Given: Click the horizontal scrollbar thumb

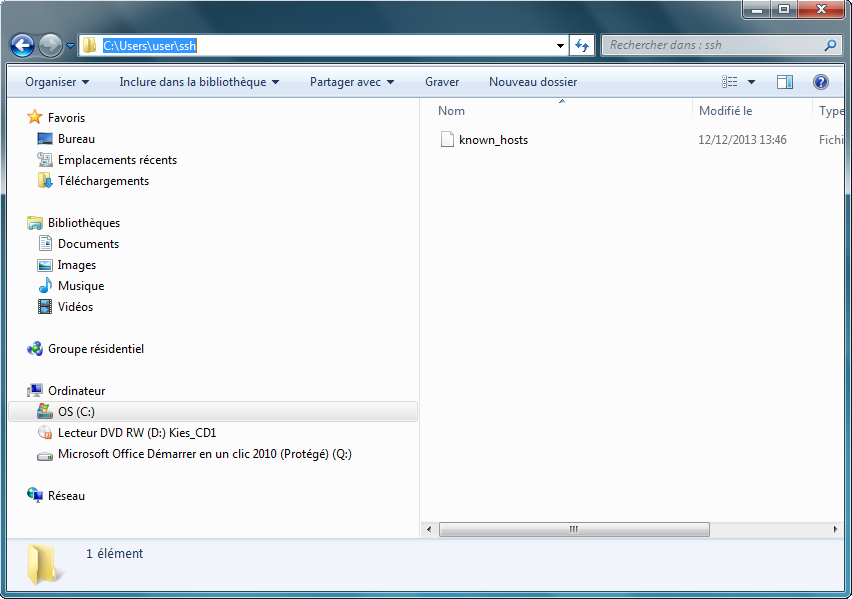Looking at the screenshot, I should coord(574,529).
